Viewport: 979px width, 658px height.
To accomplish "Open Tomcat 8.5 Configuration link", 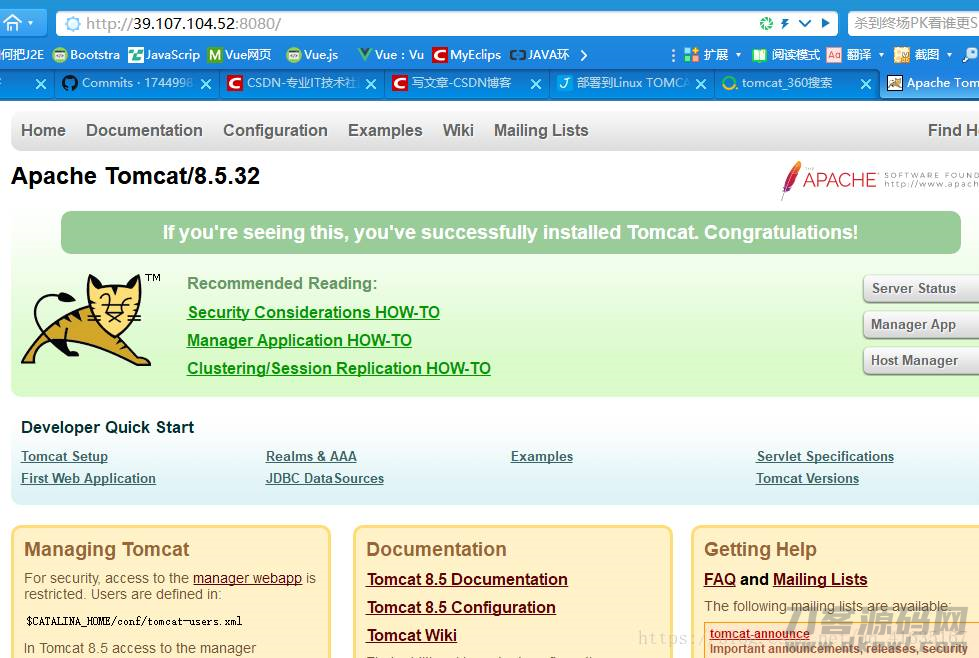I will (461, 607).
